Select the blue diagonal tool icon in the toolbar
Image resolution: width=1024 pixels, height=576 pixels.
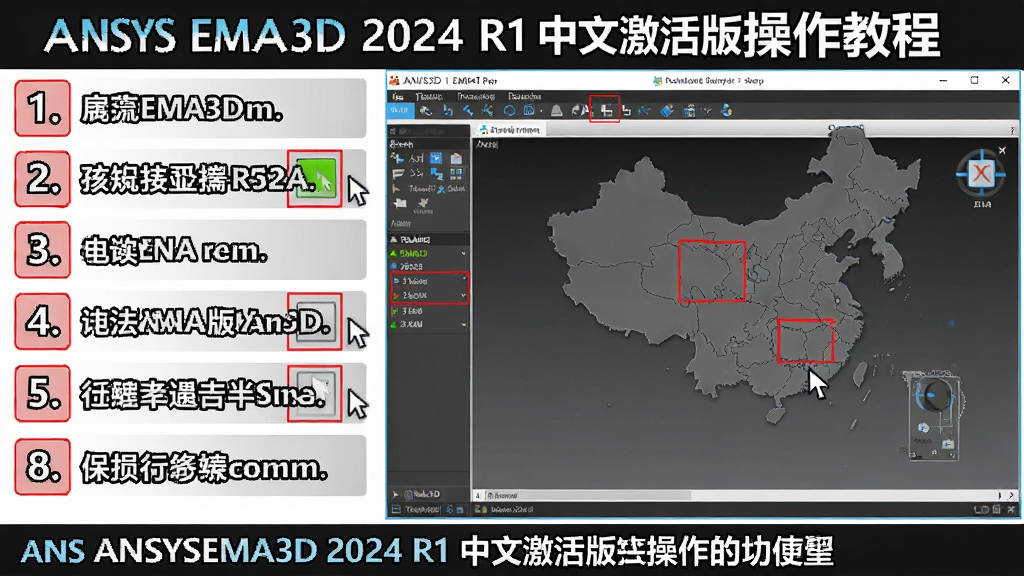point(468,110)
